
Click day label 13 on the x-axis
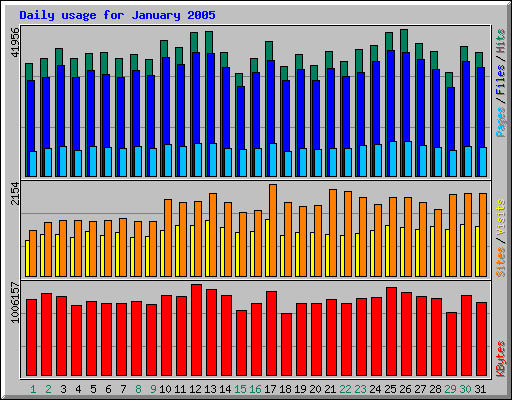point(210,389)
